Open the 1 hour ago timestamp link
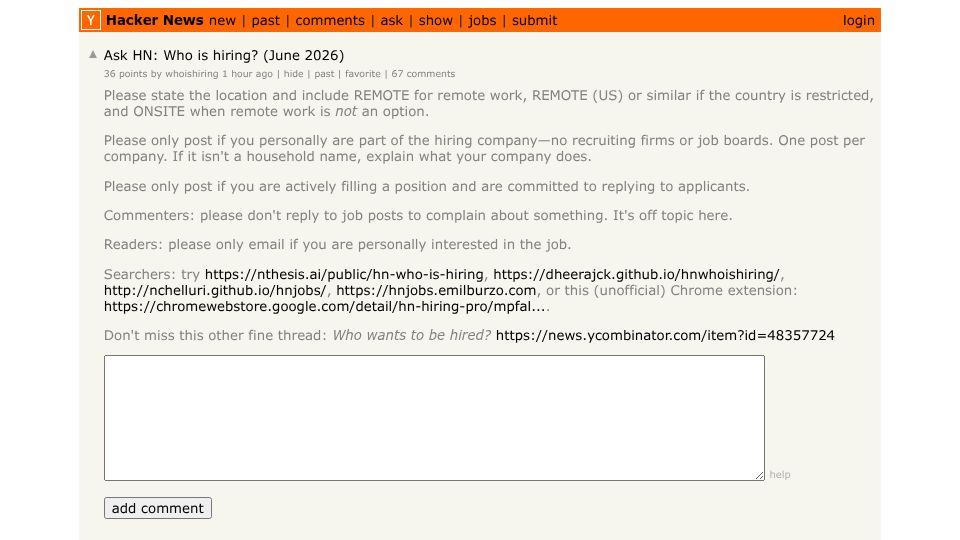The image size is (960, 540). click(247, 73)
